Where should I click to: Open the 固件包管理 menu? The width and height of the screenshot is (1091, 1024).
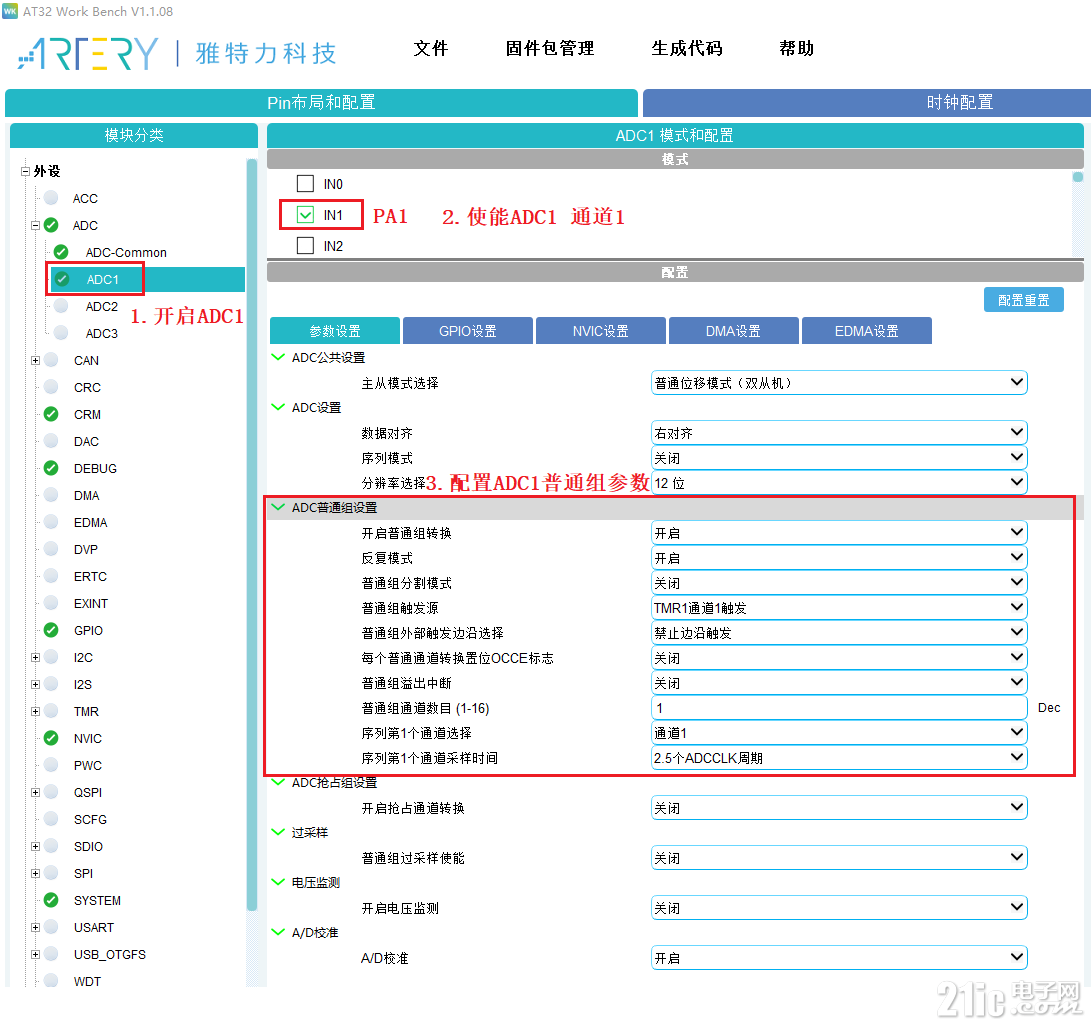(550, 48)
